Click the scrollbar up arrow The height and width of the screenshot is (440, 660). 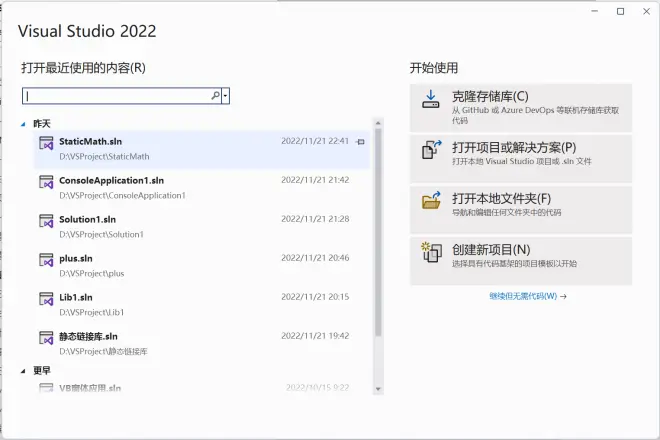[378, 123]
